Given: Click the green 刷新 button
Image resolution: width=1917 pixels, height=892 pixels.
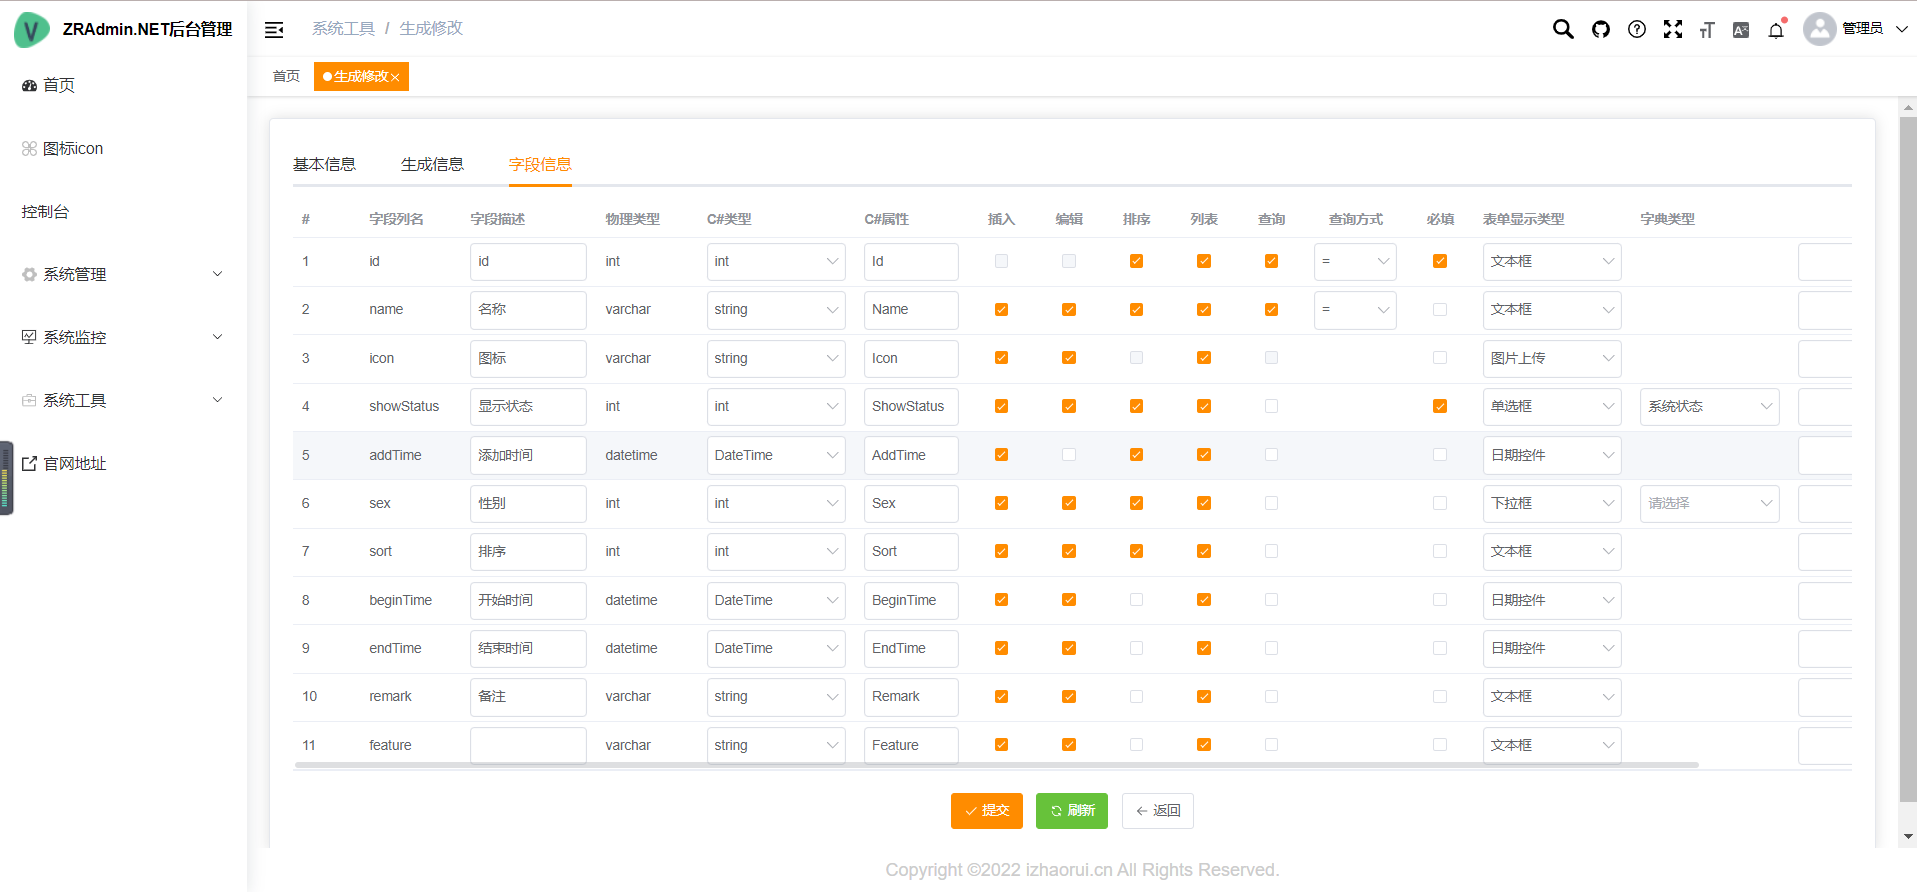Looking at the screenshot, I should coord(1071,810).
